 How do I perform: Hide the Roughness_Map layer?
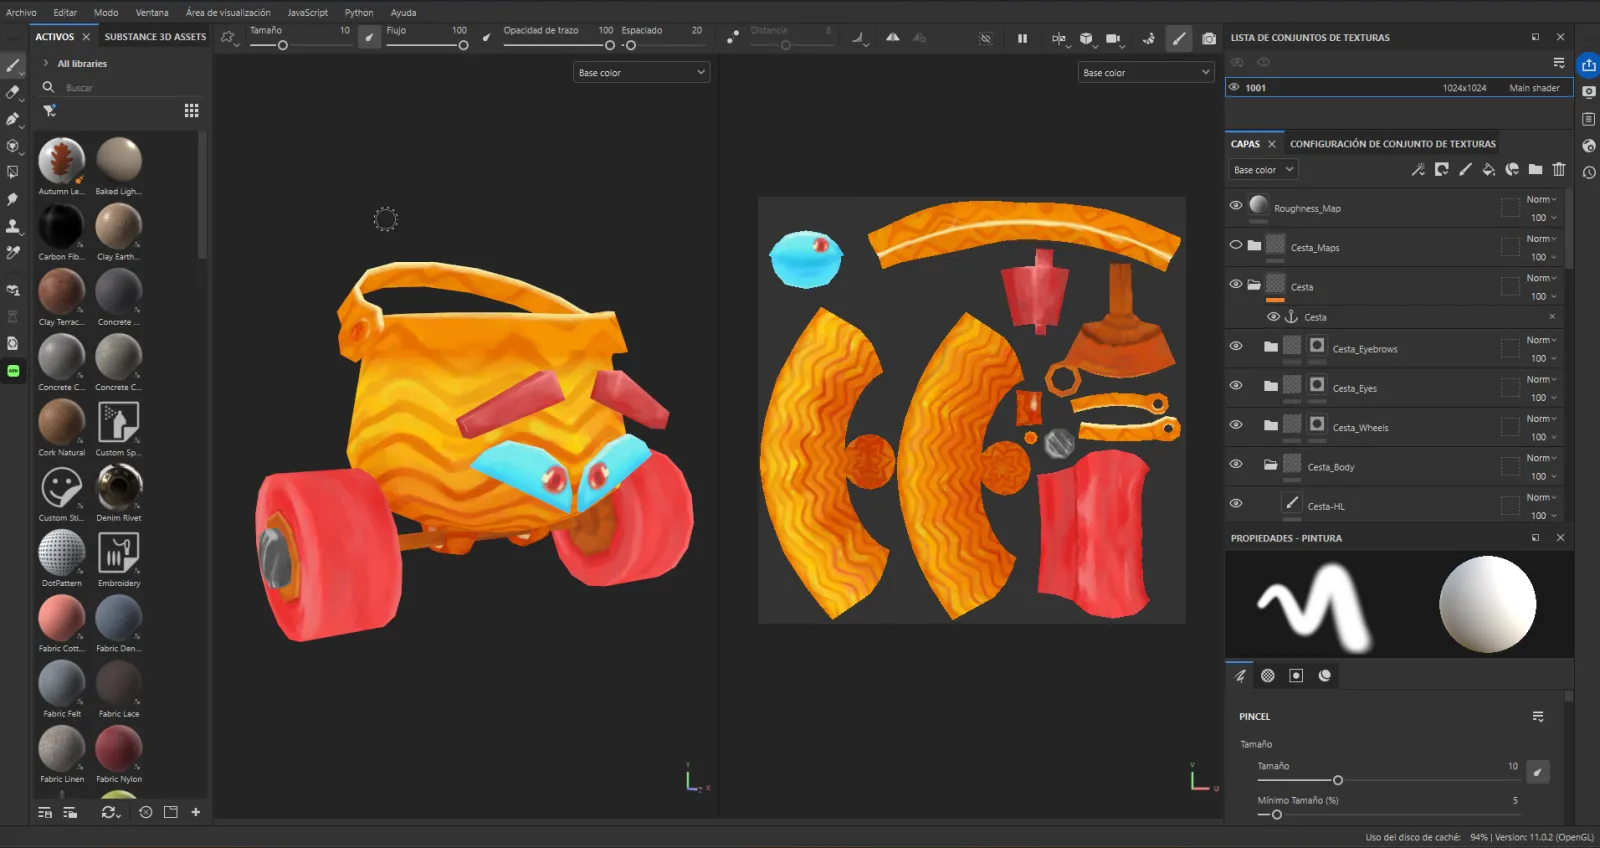point(1236,206)
